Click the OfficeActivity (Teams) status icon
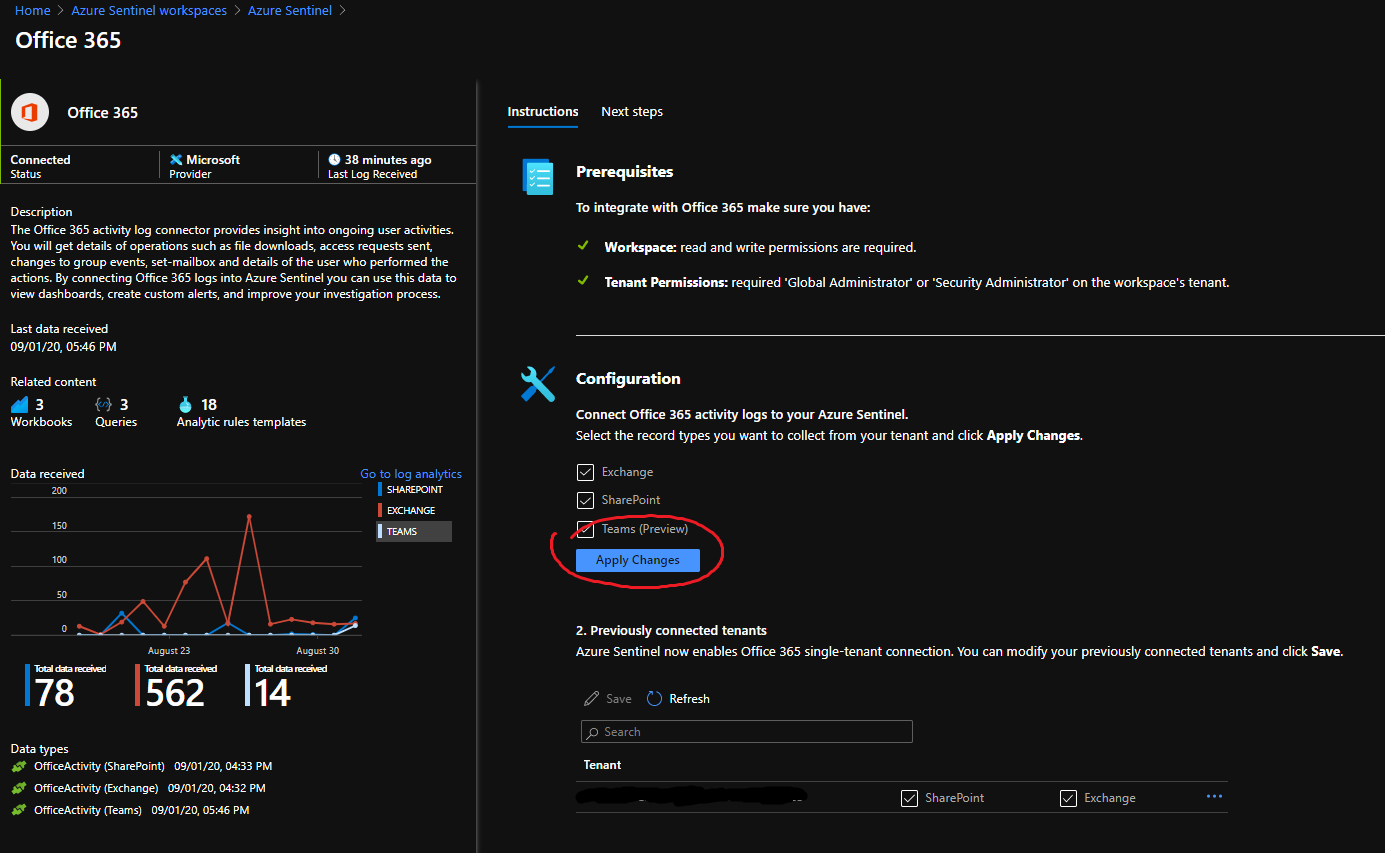1385x853 pixels. [18, 811]
